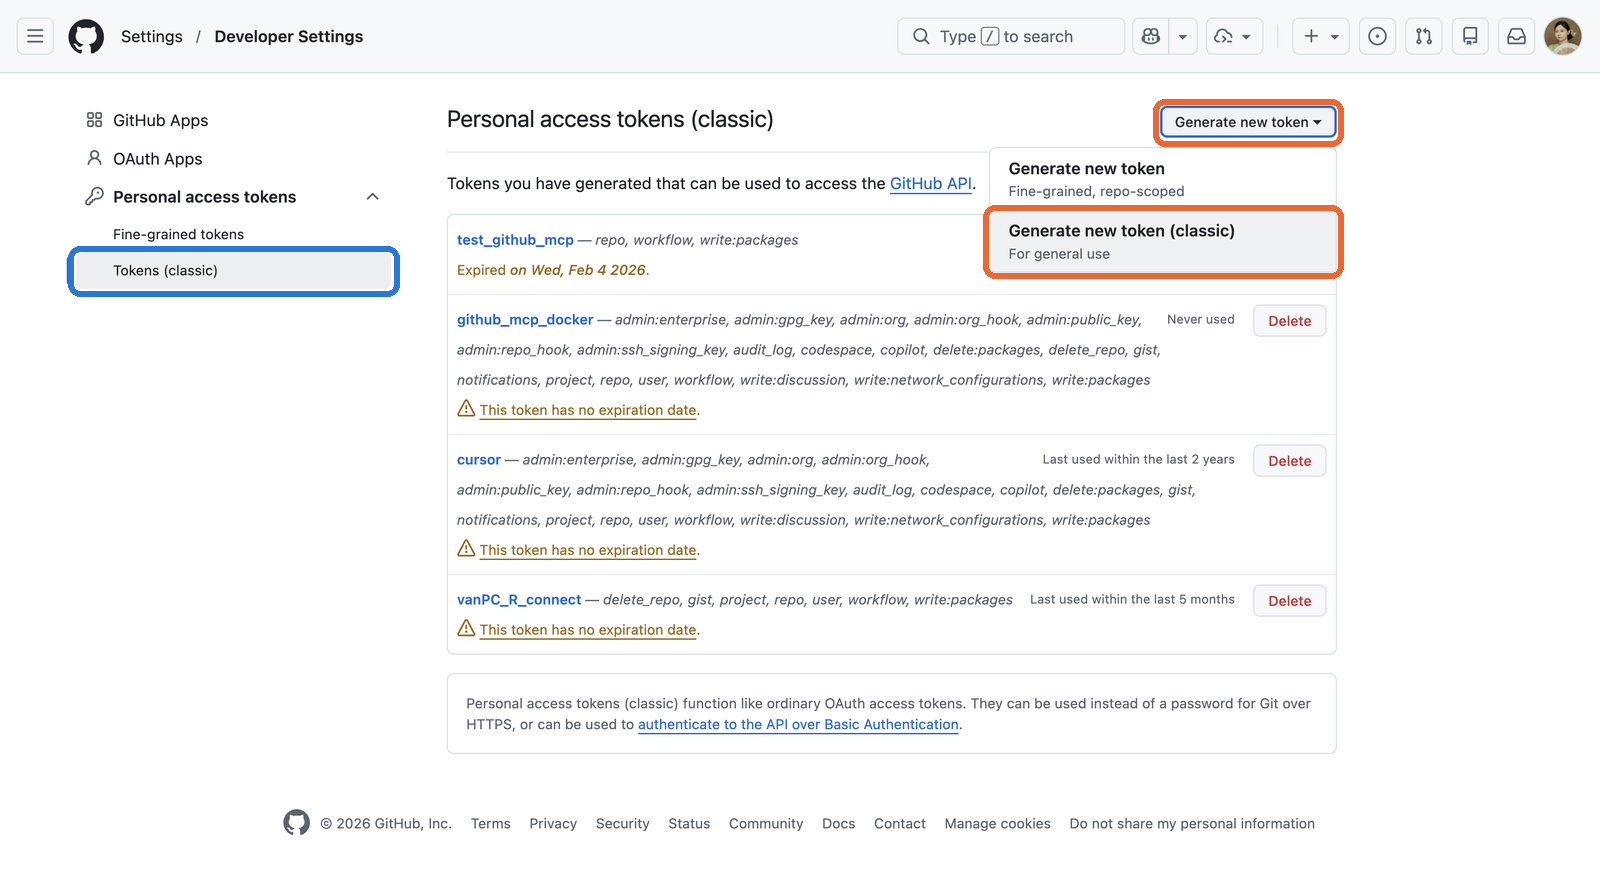Open the agents cloud dropdown
Image resolution: width=1600 pixels, height=891 pixels.
pos(1234,36)
